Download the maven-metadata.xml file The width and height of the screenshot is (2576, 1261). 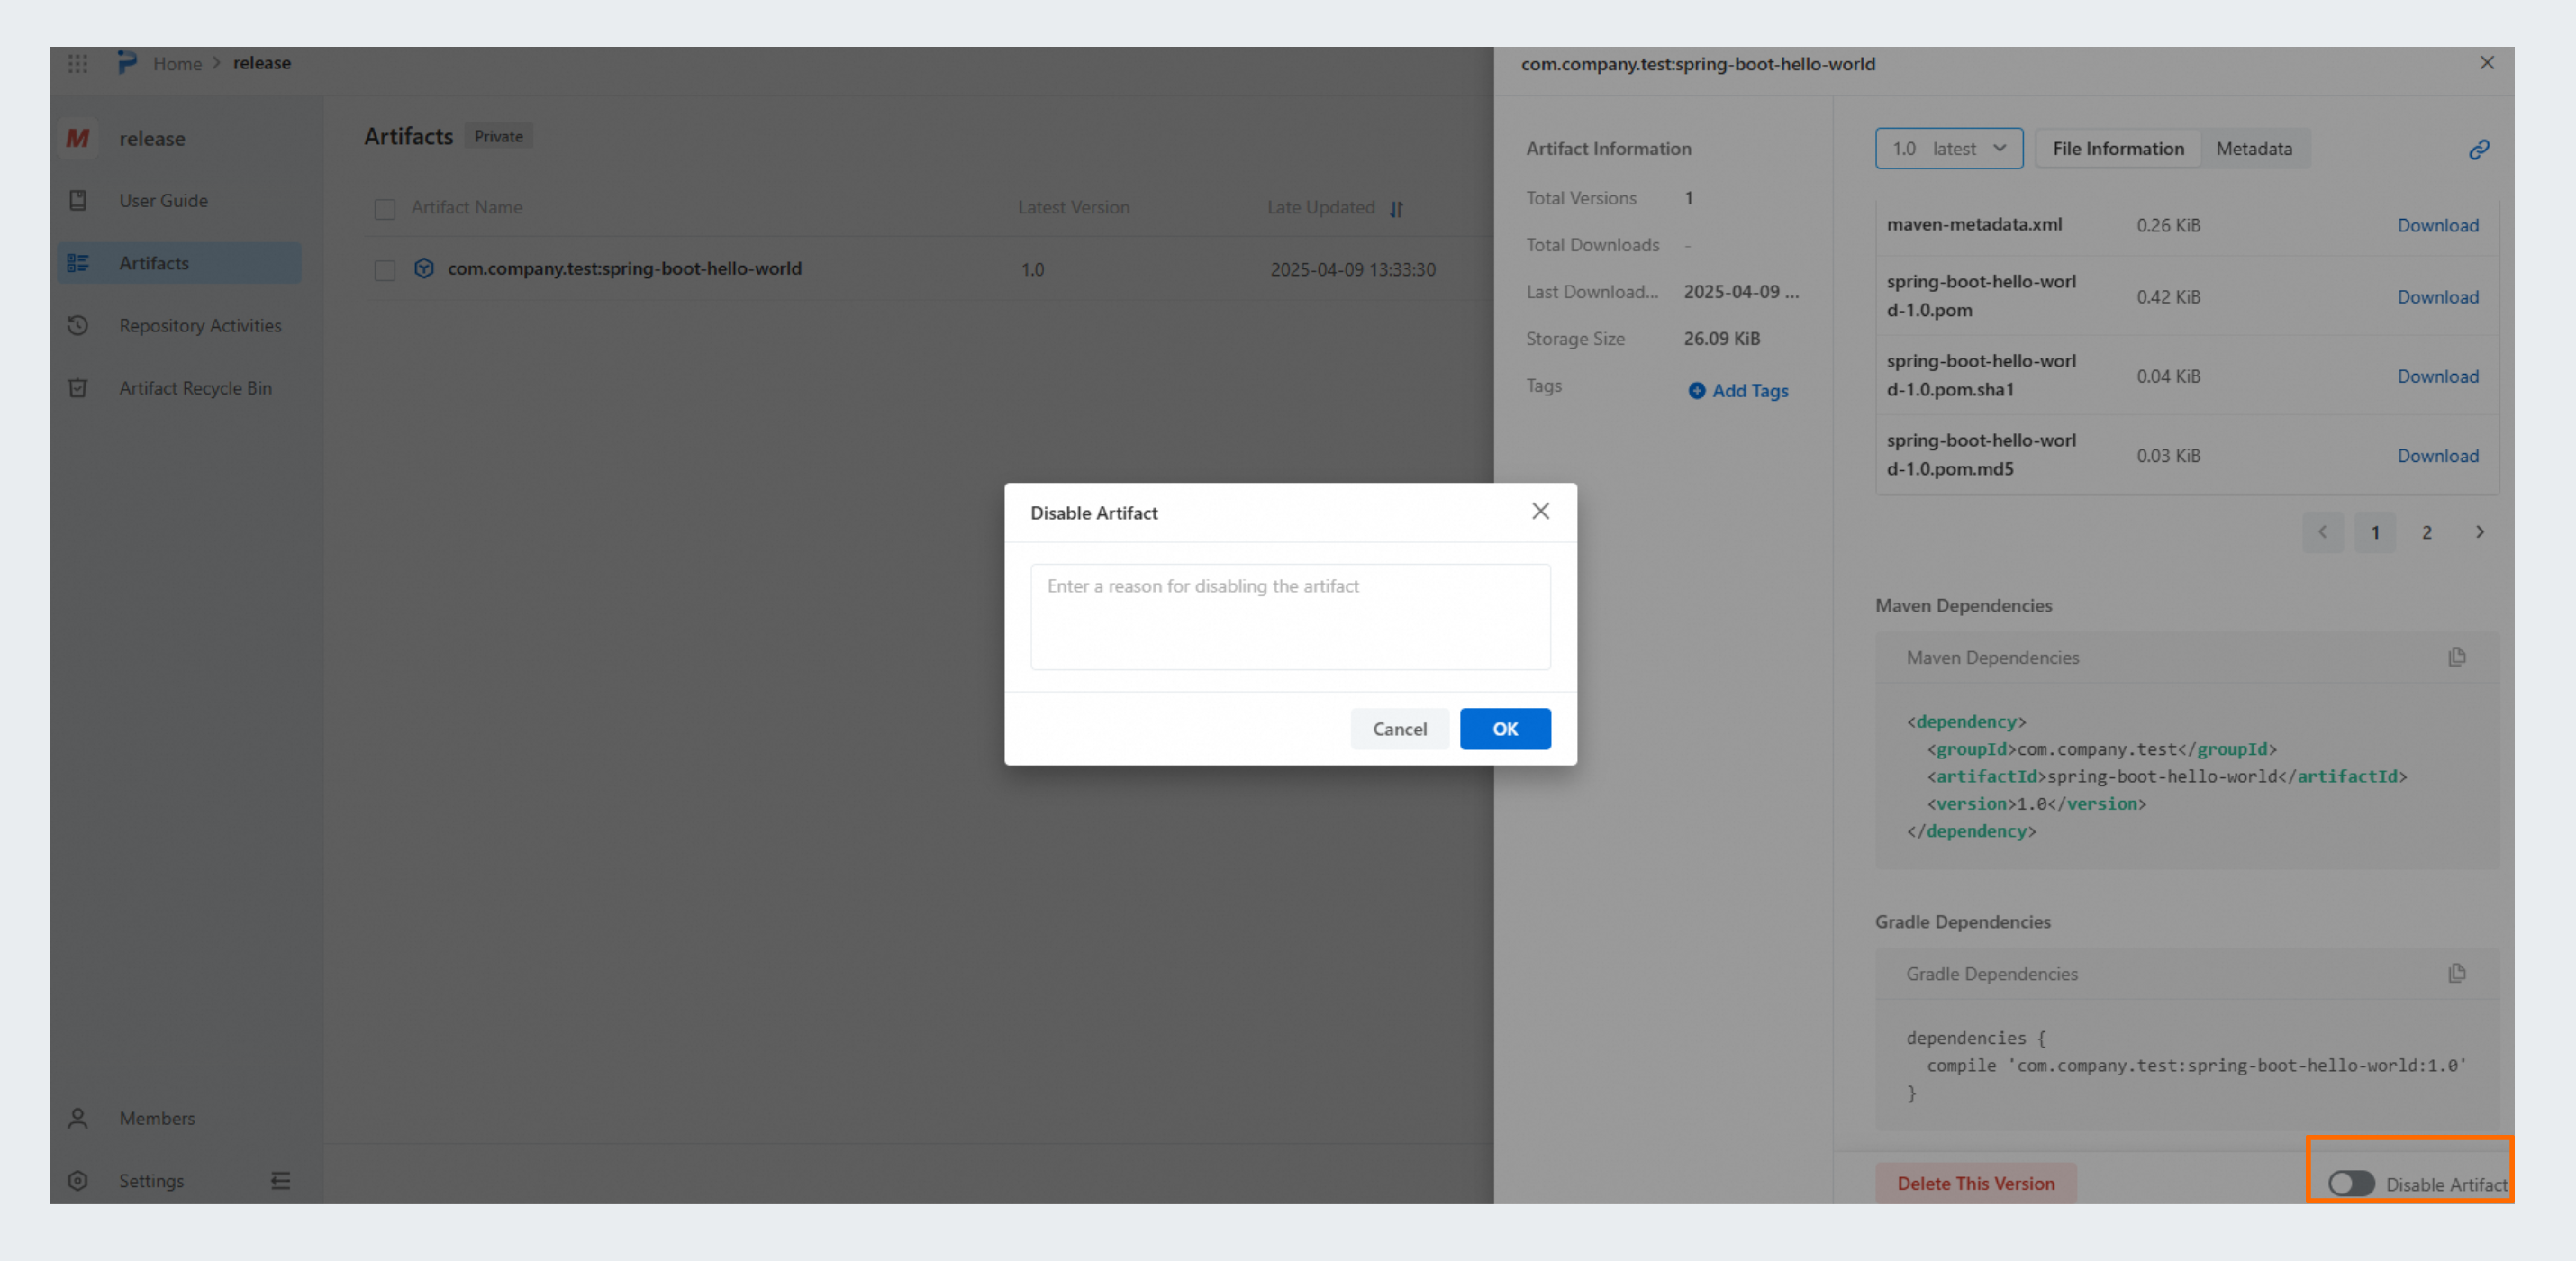pos(2437,225)
